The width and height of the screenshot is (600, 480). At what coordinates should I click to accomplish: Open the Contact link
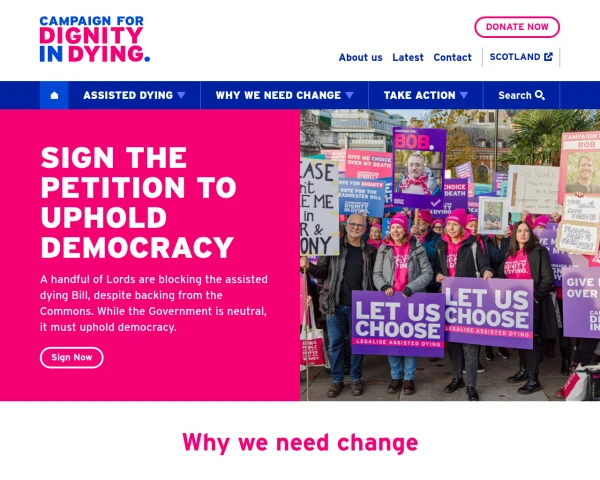452,57
